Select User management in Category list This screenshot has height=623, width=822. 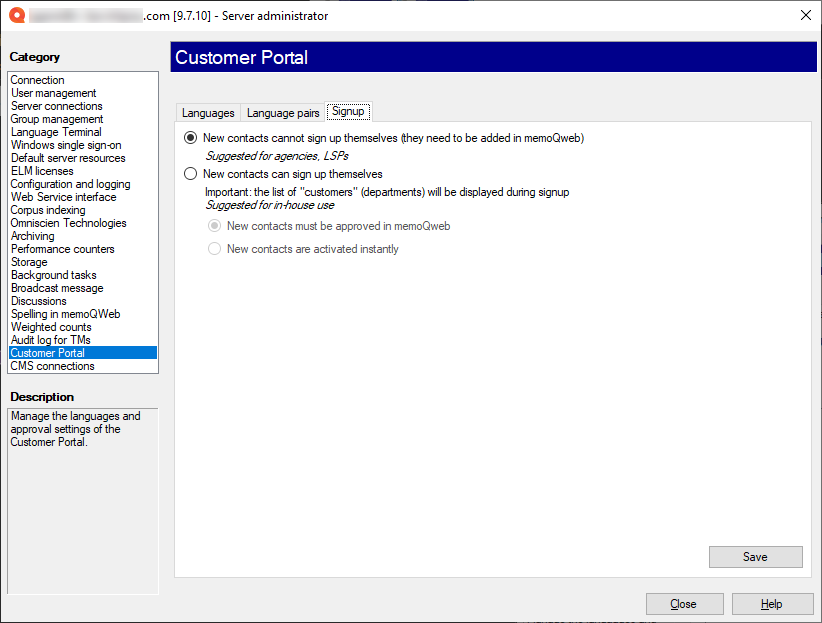pos(54,93)
